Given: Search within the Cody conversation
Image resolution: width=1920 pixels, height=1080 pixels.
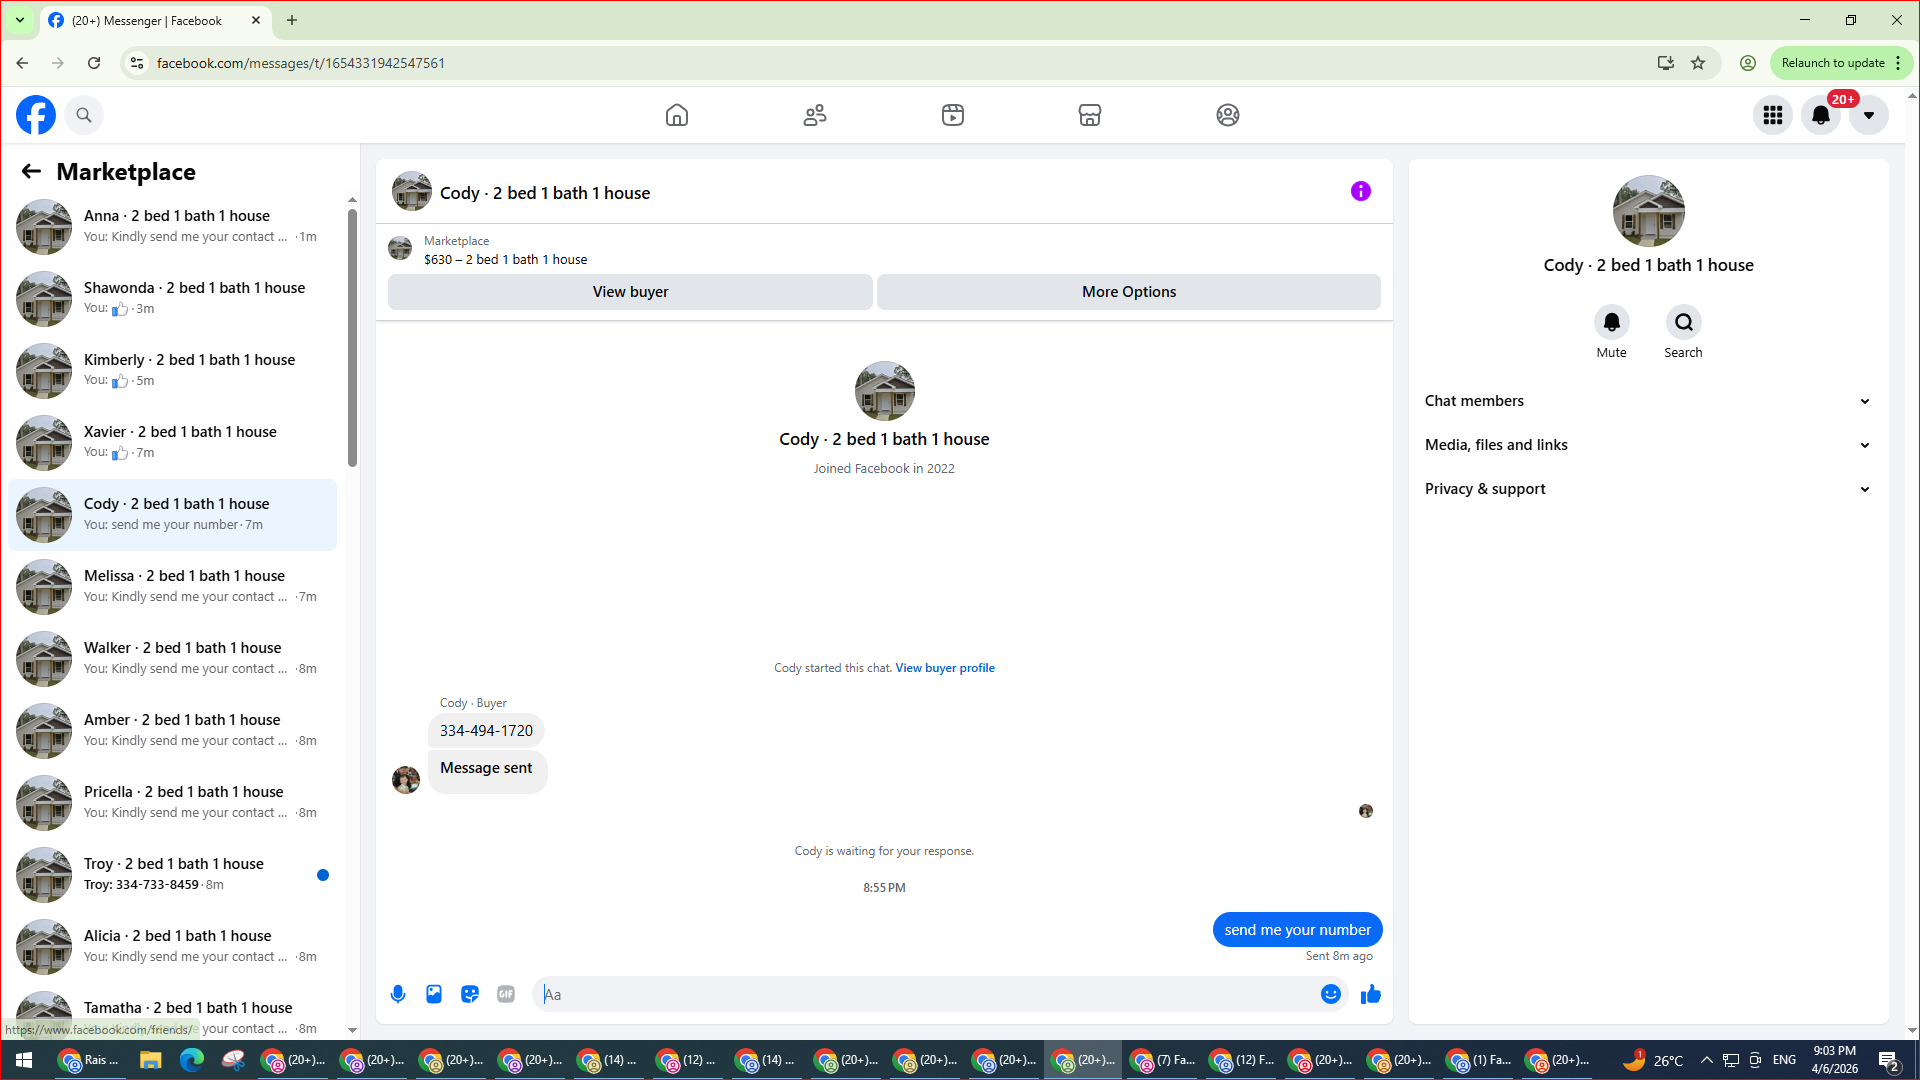Looking at the screenshot, I should coord(1684,322).
